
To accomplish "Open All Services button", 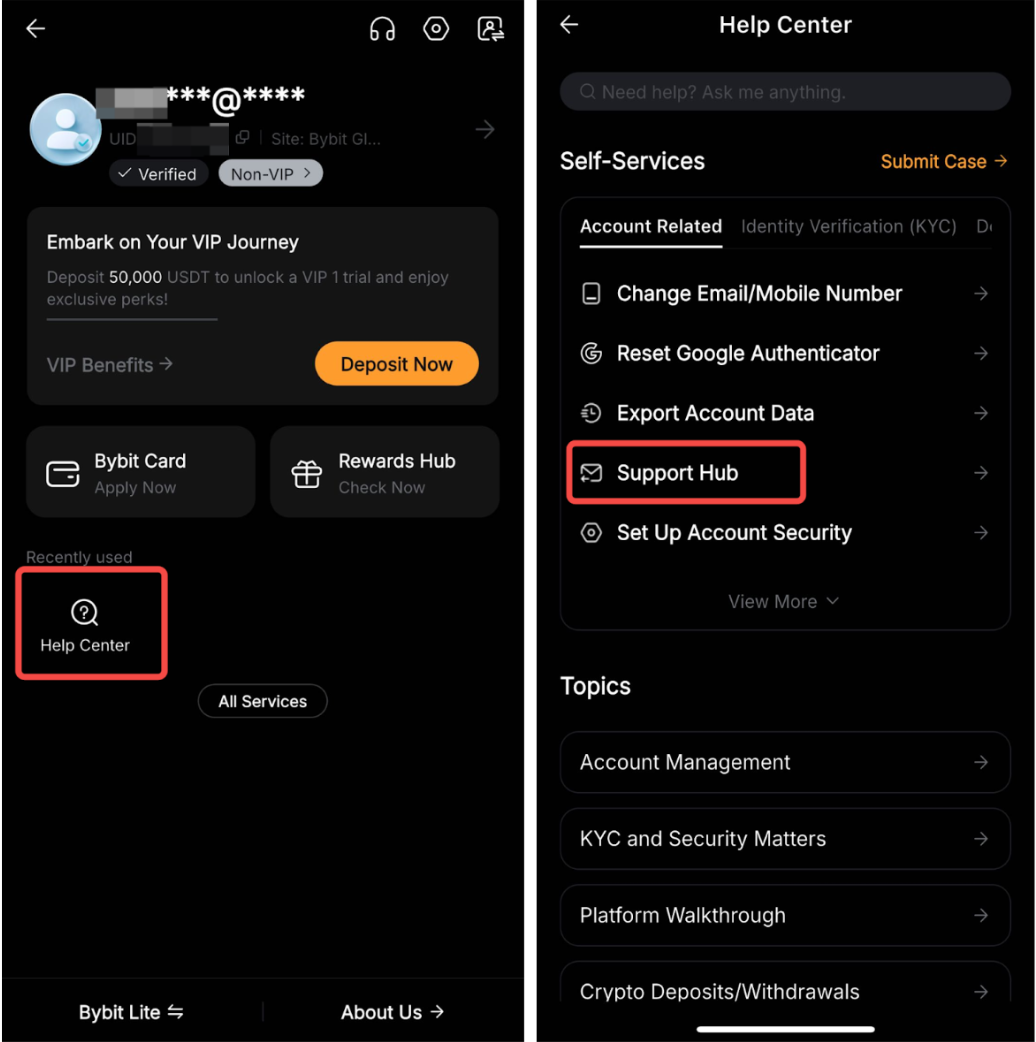I will pos(262,701).
